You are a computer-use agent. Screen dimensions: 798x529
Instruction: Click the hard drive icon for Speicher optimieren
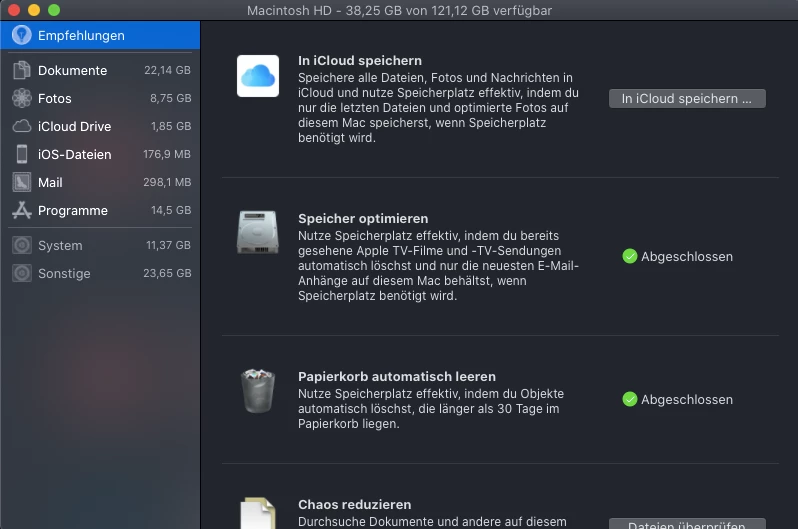point(258,232)
